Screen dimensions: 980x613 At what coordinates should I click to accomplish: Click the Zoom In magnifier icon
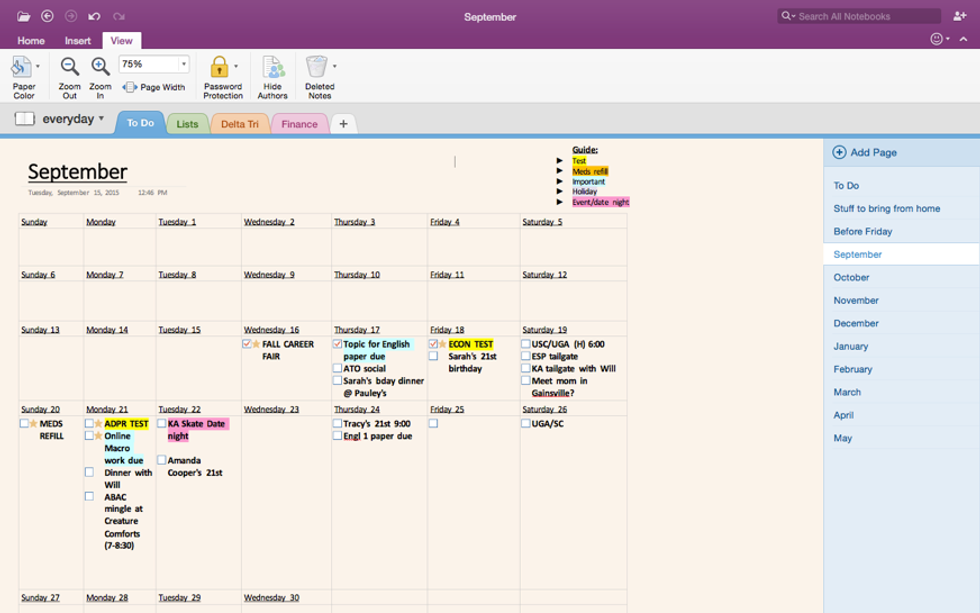coord(100,67)
